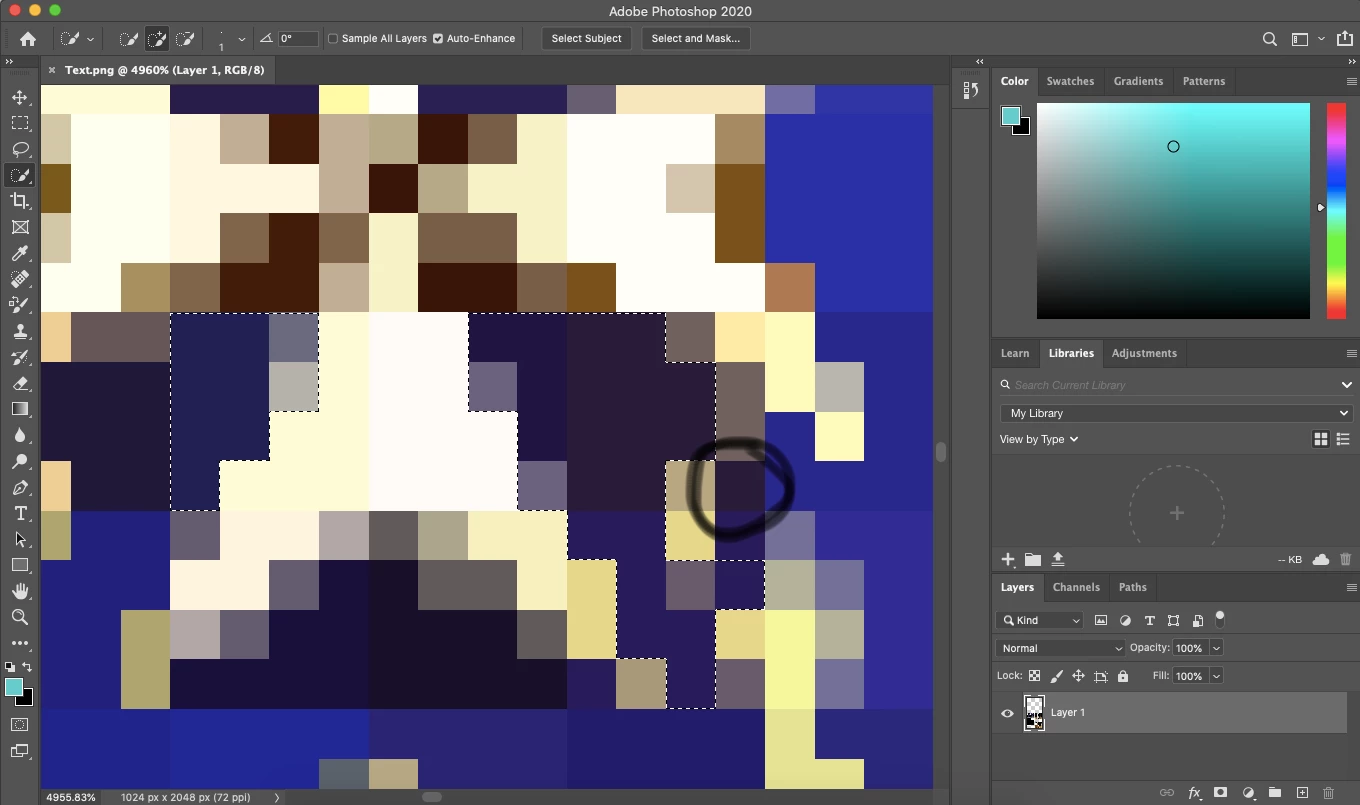This screenshot has width=1360, height=805.
Task: Uncheck the Auto-Enhance checkbox
Action: [438, 39]
